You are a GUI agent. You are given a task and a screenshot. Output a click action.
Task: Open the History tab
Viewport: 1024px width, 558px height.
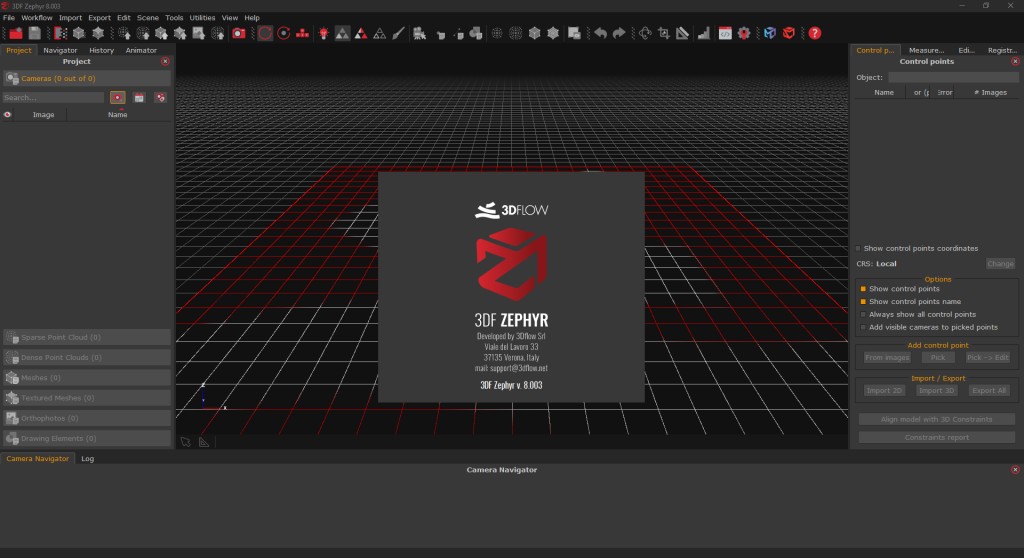[x=101, y=50]
